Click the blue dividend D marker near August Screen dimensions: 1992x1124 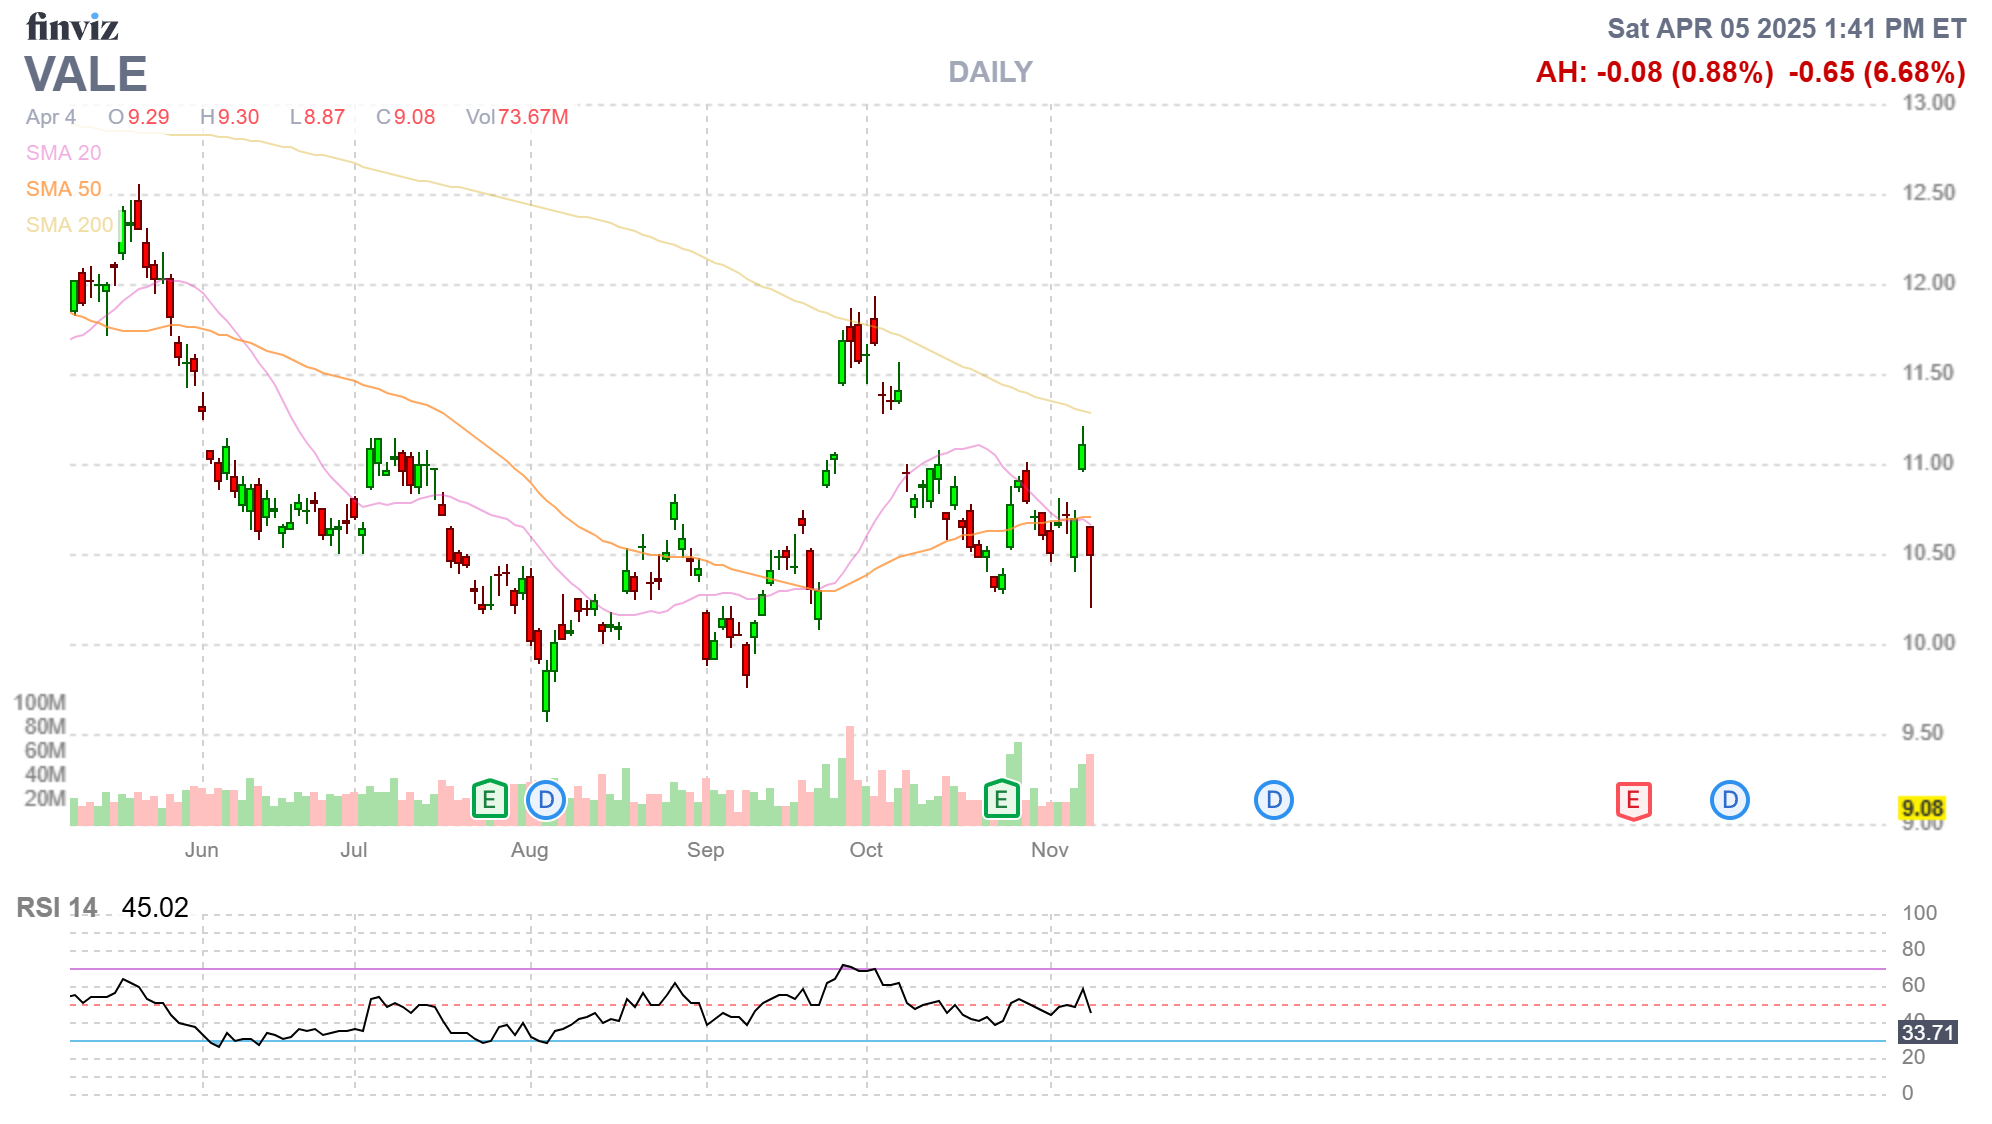pyautogui.click(x=546, y=800)
